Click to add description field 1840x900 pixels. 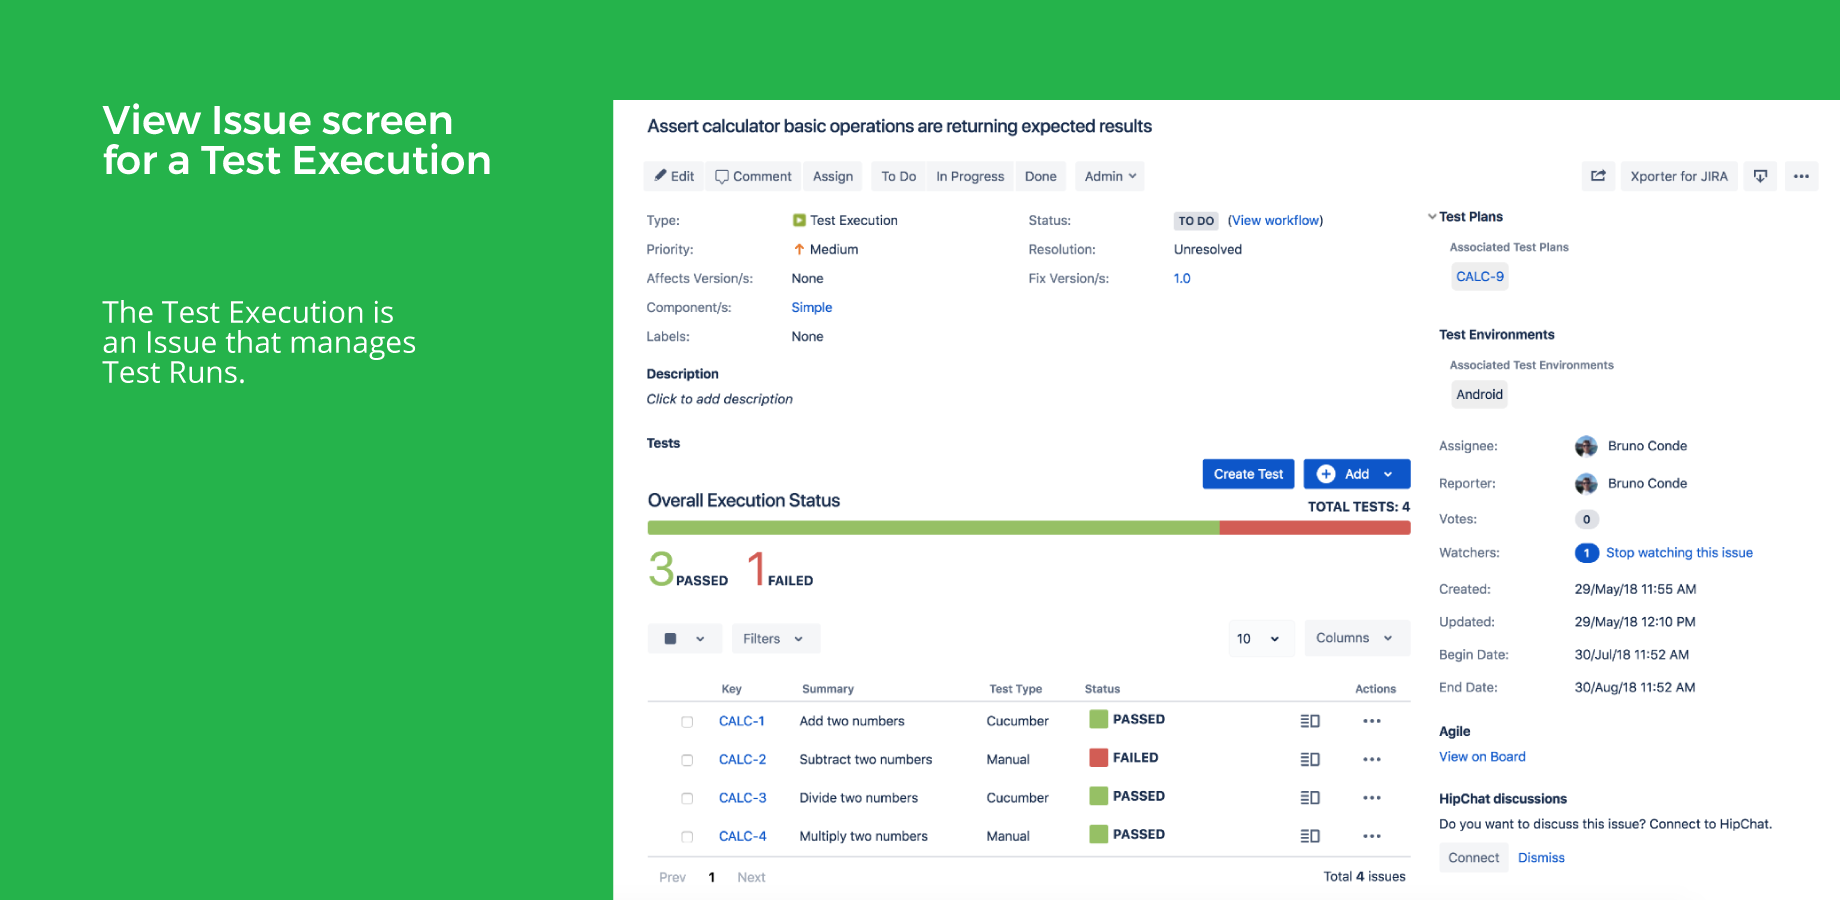[x=720, y=399]
